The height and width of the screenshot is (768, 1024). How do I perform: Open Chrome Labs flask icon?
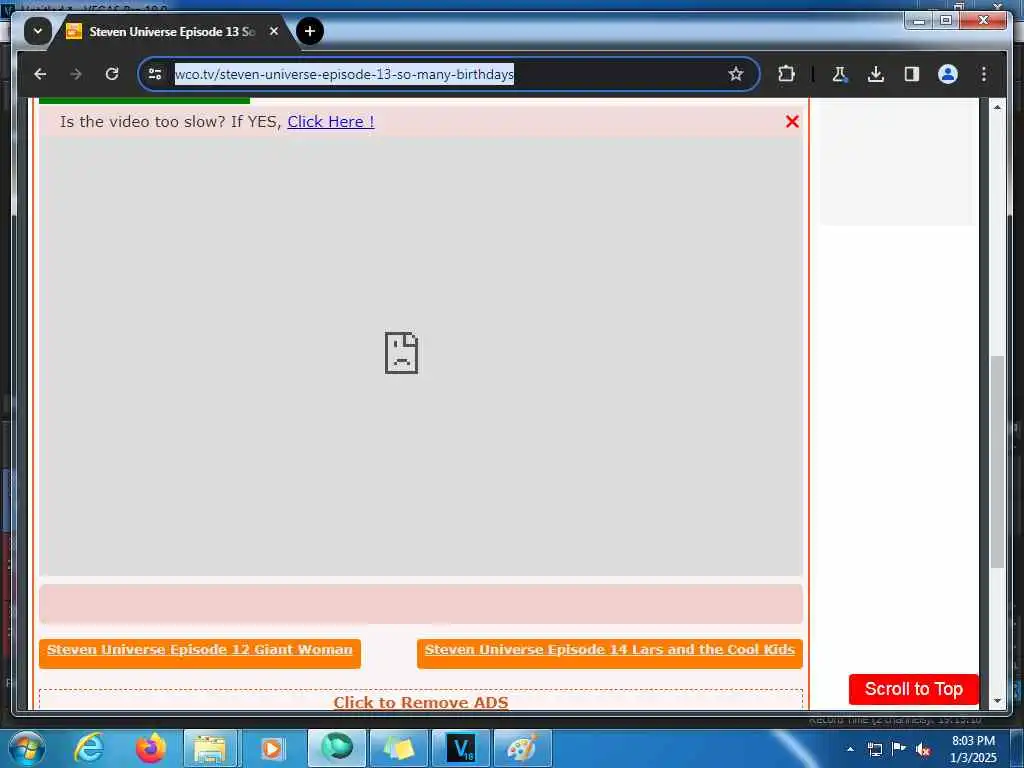click(x=840, y=74)
